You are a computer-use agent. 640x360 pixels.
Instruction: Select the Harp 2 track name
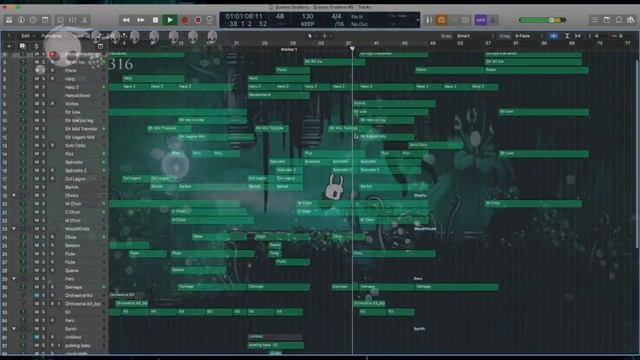click(x=72, y=87)
